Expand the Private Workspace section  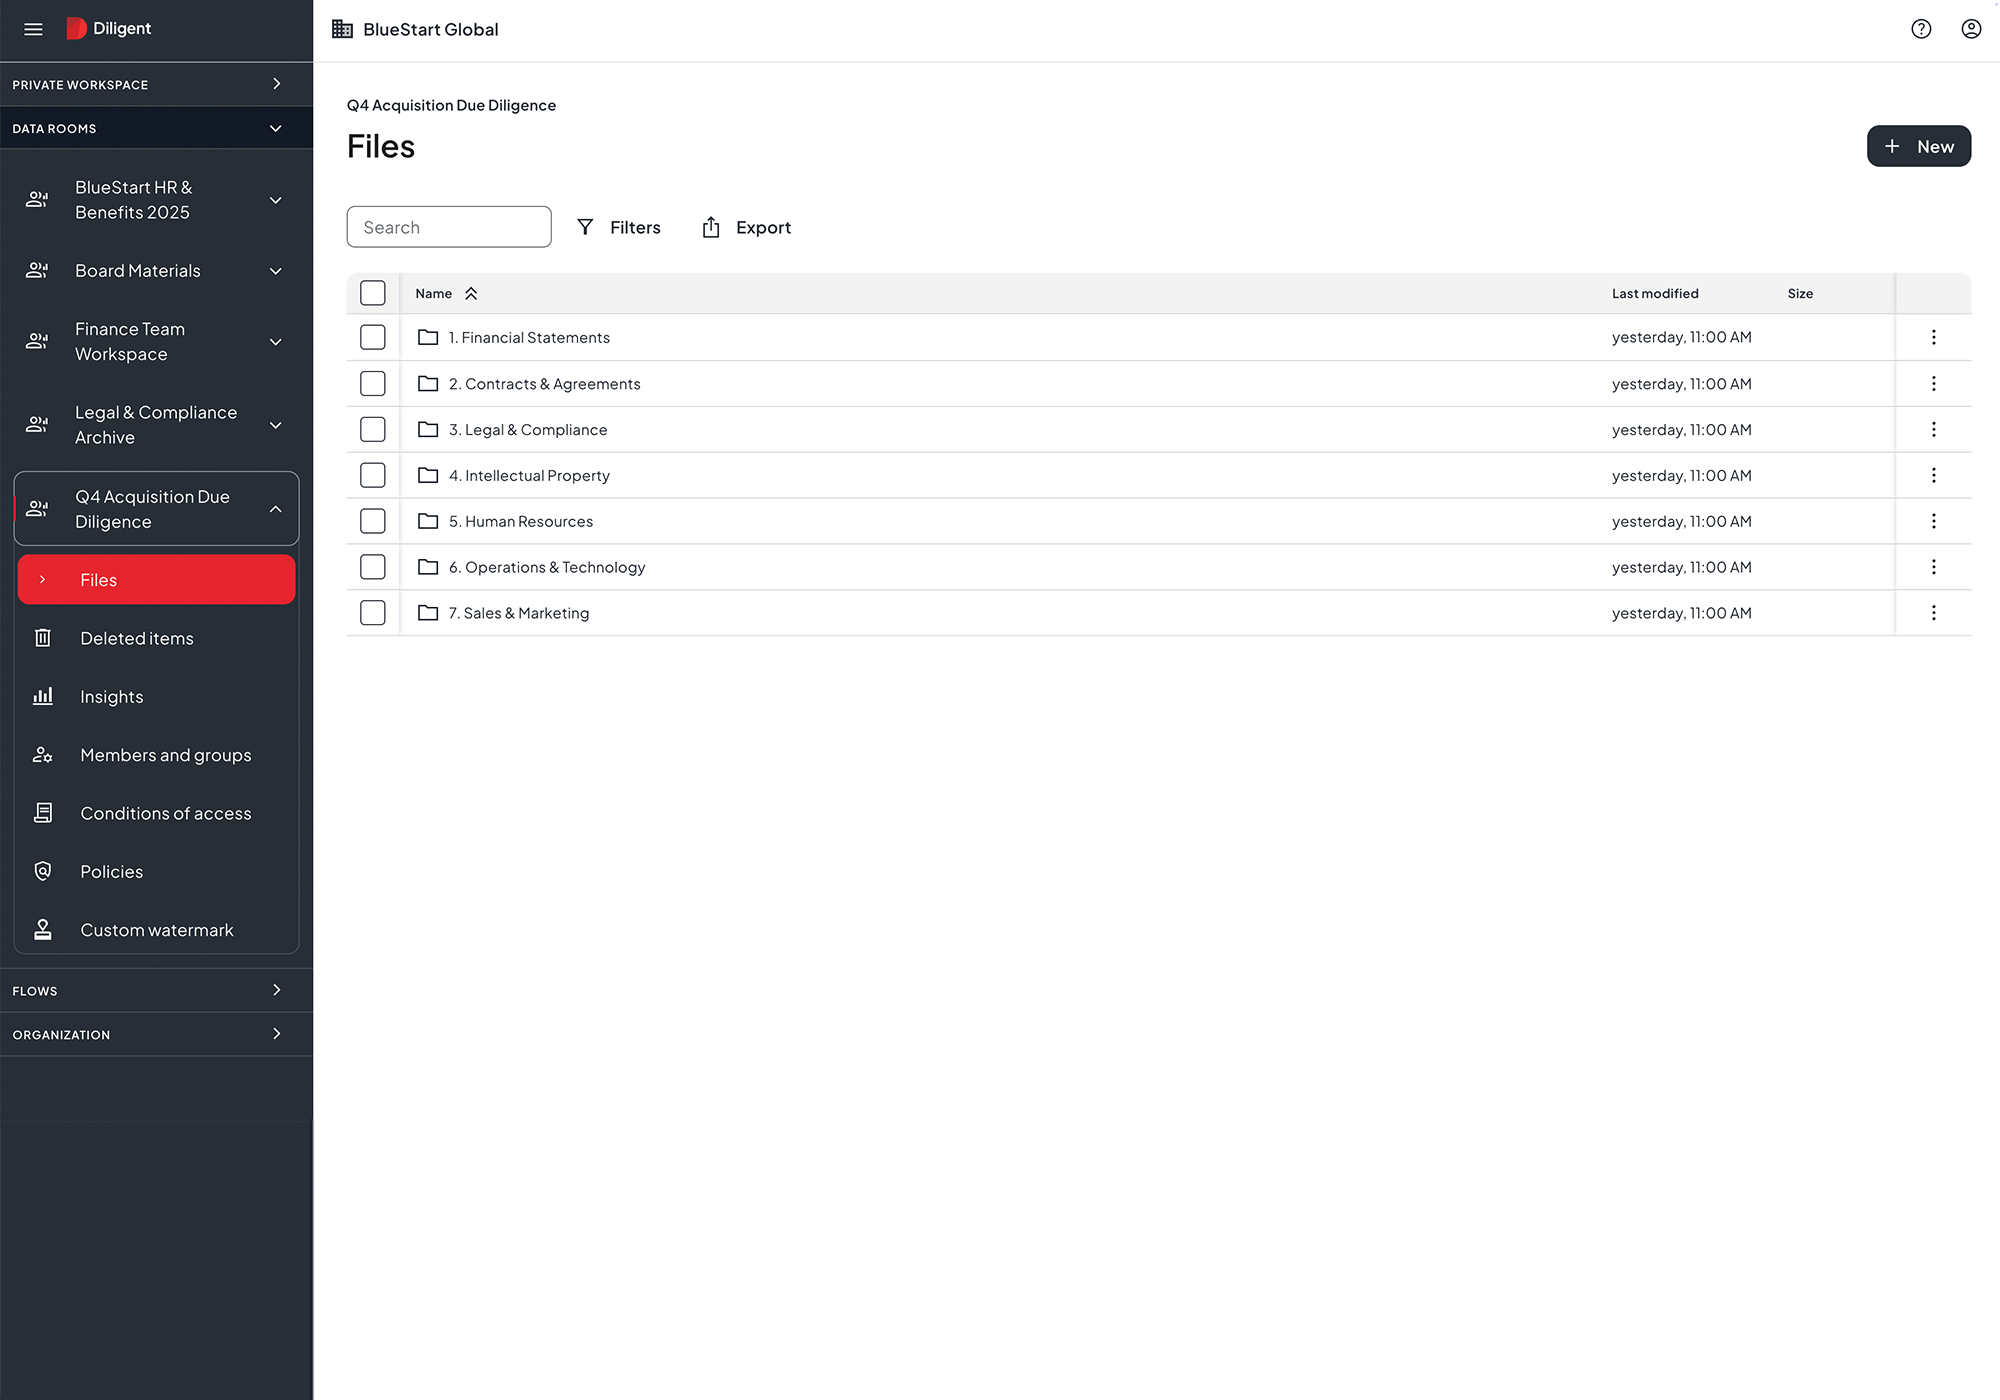pos(156,84)
